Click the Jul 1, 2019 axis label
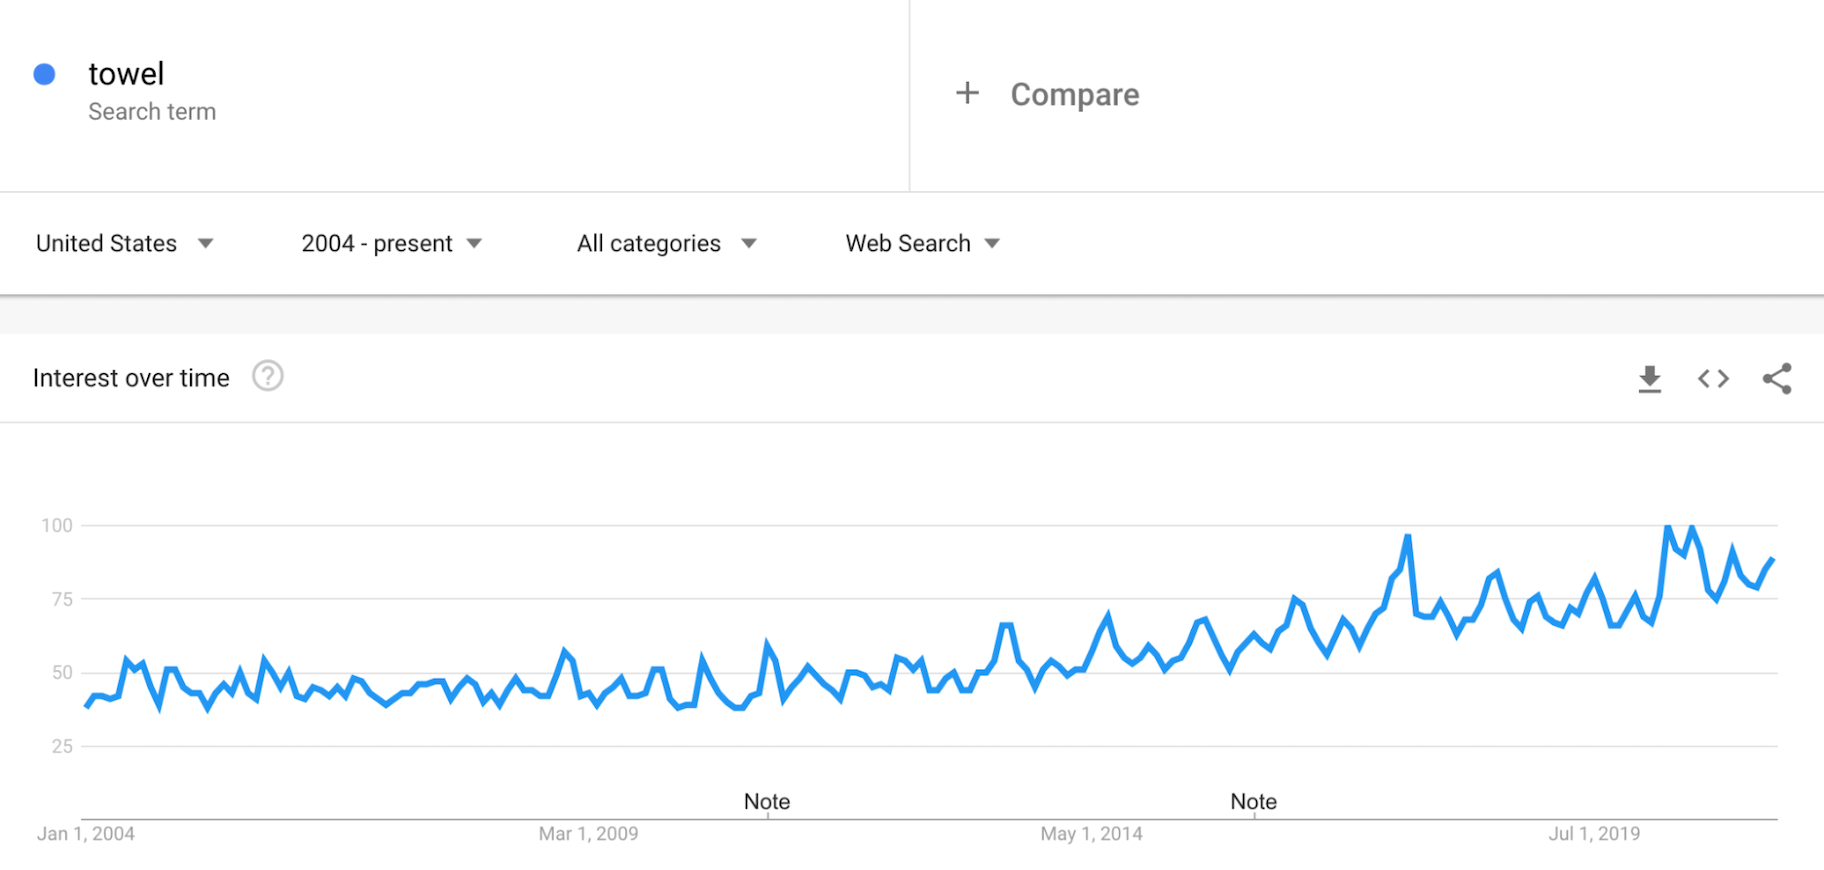The width and height of the screenshot is (1824, 870). point(1594,834)
